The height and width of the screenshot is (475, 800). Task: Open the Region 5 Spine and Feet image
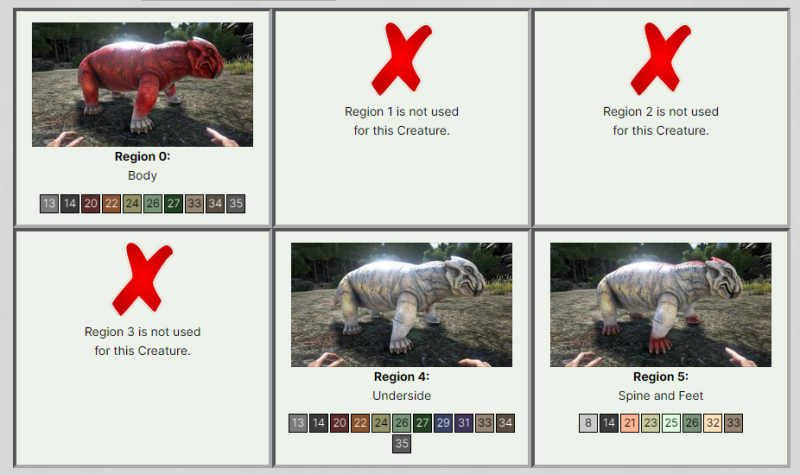click(661, 305)
